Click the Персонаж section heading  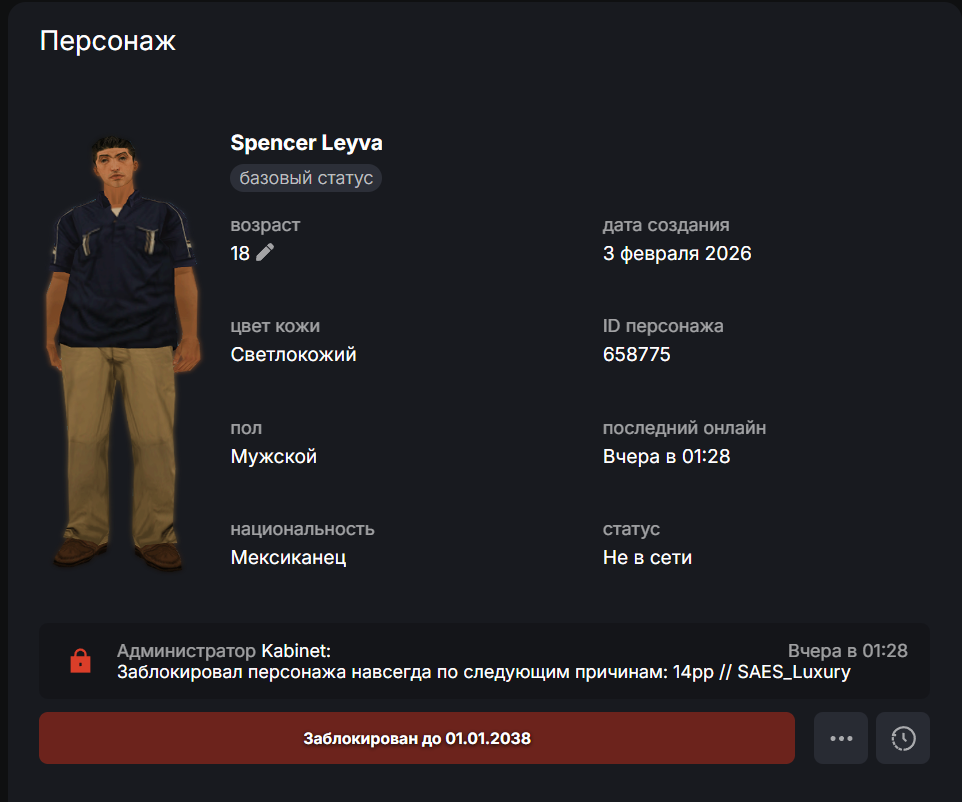107,41
